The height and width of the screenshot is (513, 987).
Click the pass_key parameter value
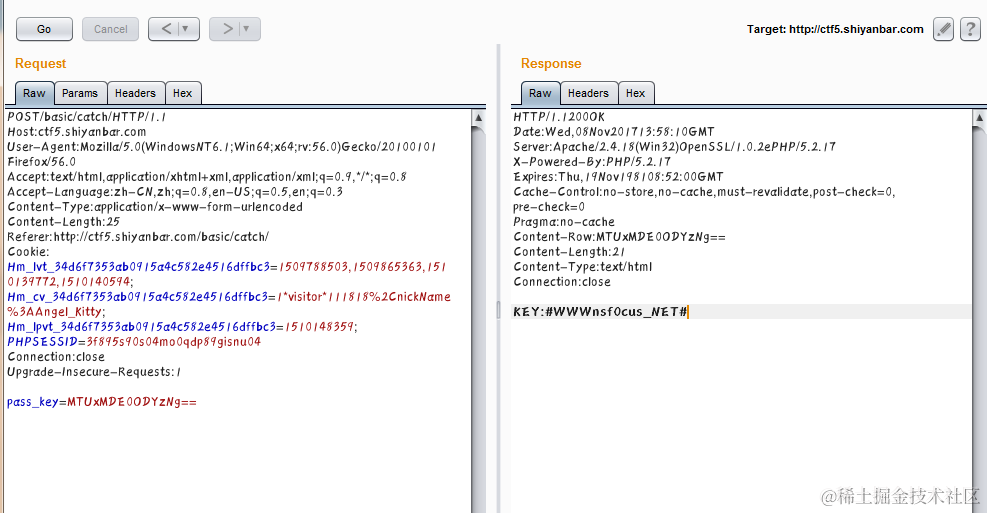point(132,402)
